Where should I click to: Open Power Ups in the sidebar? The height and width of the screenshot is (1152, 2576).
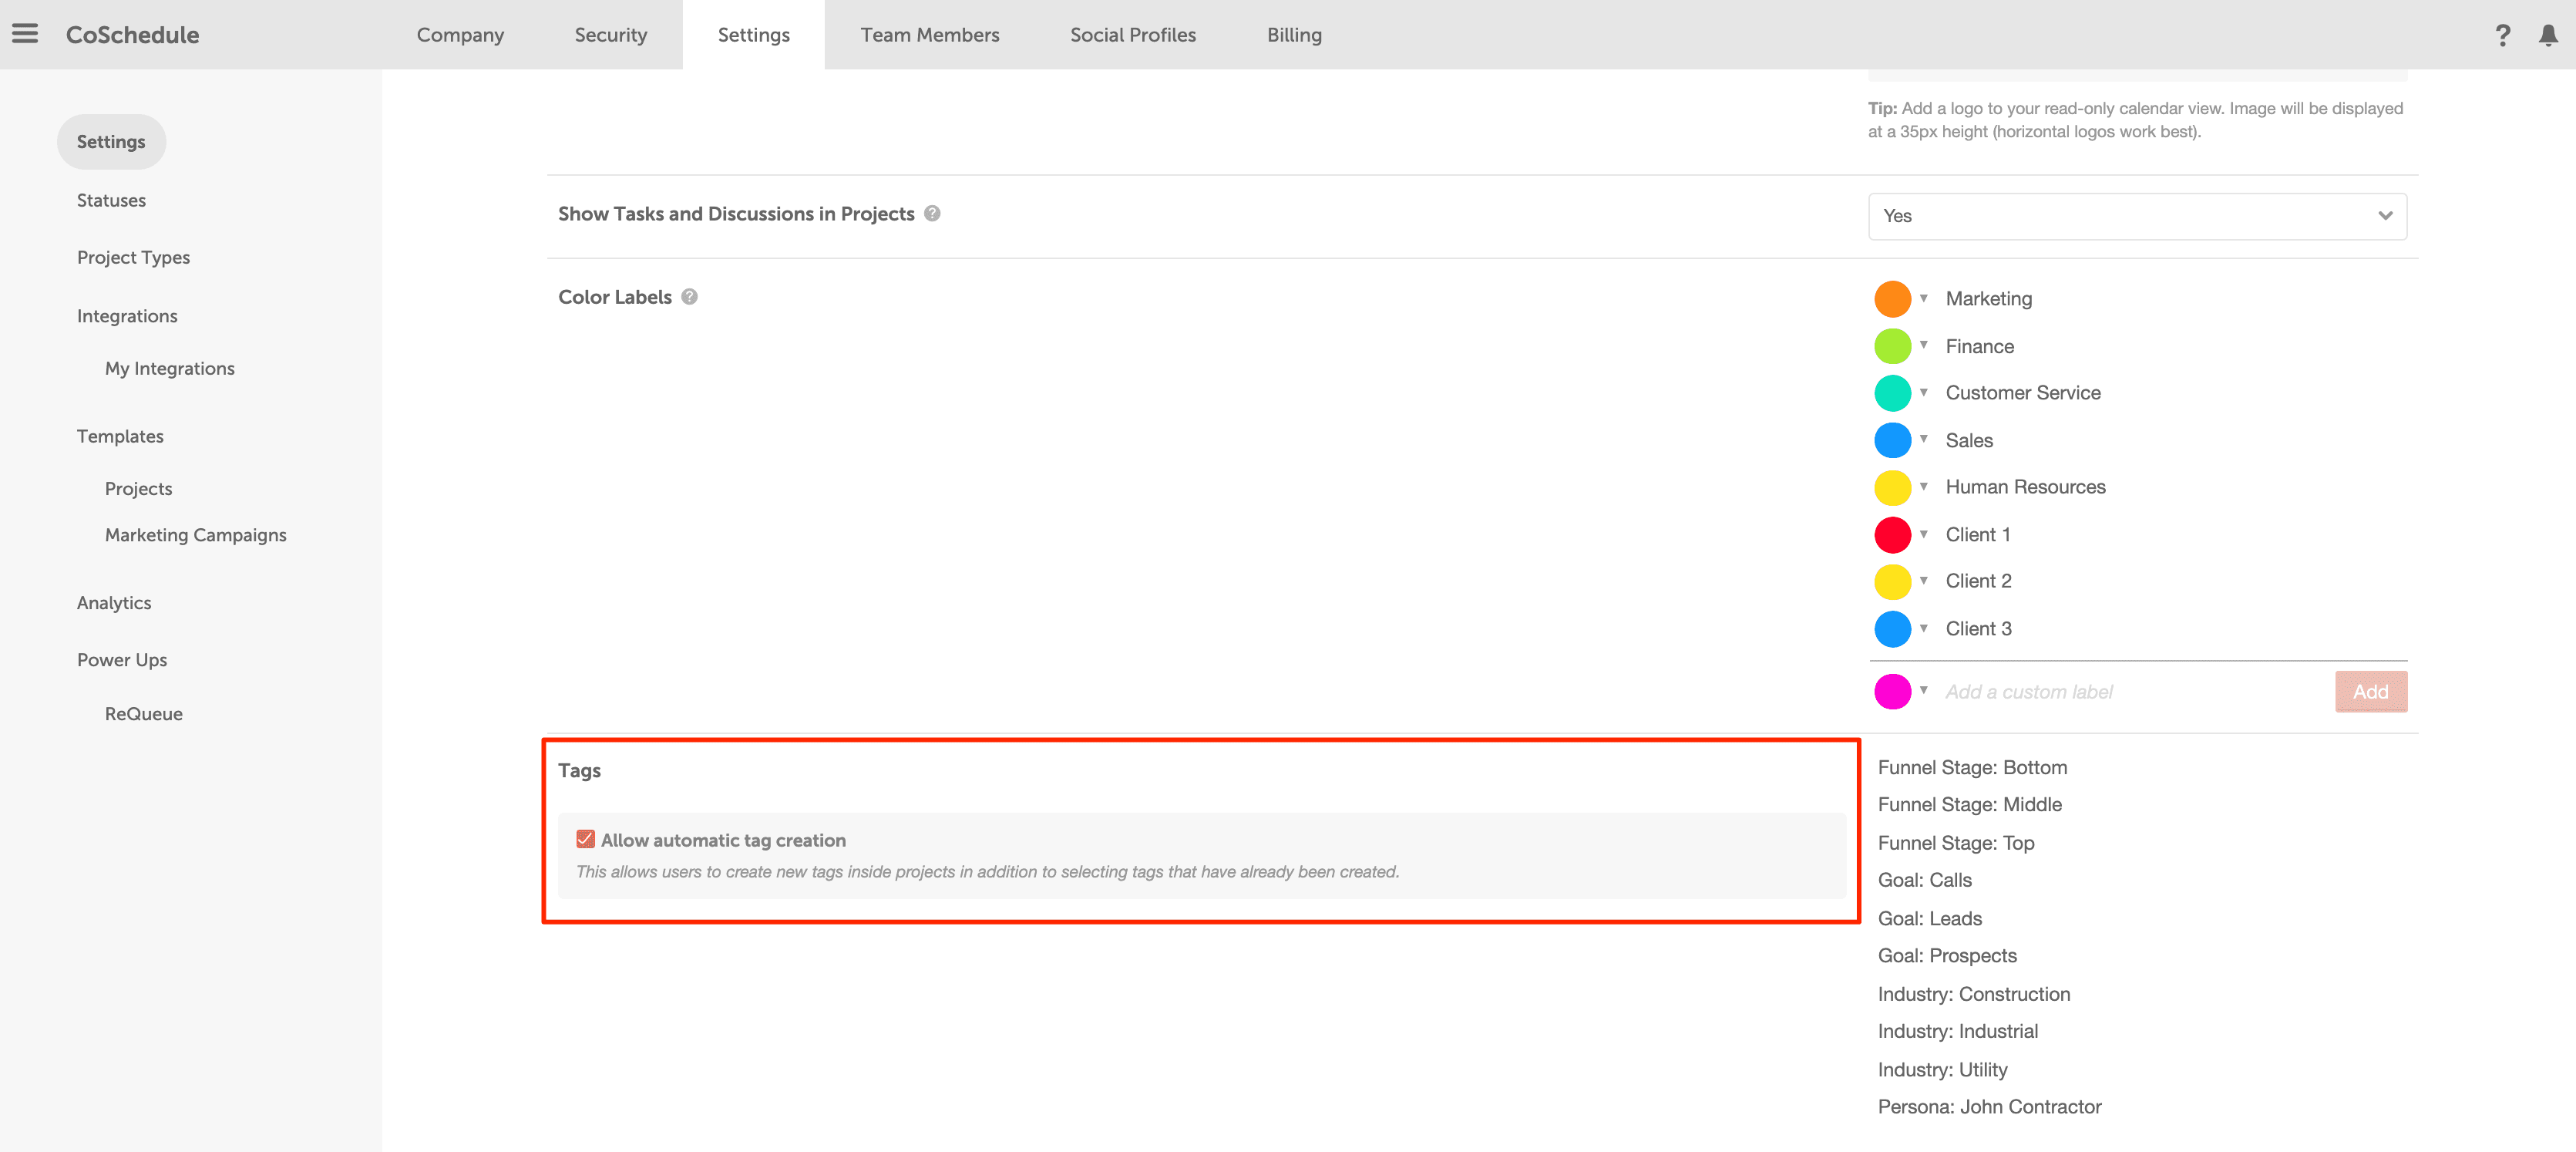pos(122,660)
